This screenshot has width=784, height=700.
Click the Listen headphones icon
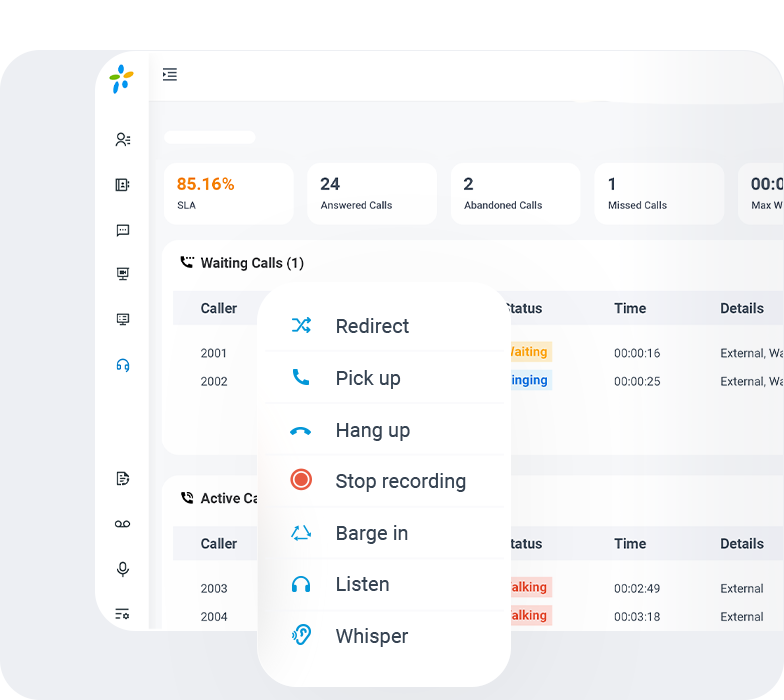point(301,584)
